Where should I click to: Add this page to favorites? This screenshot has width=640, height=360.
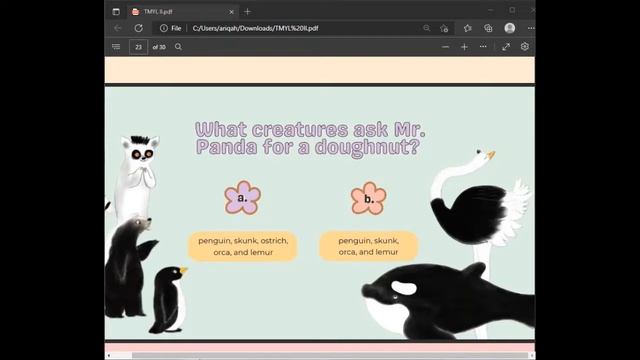(x=444, y=28)
